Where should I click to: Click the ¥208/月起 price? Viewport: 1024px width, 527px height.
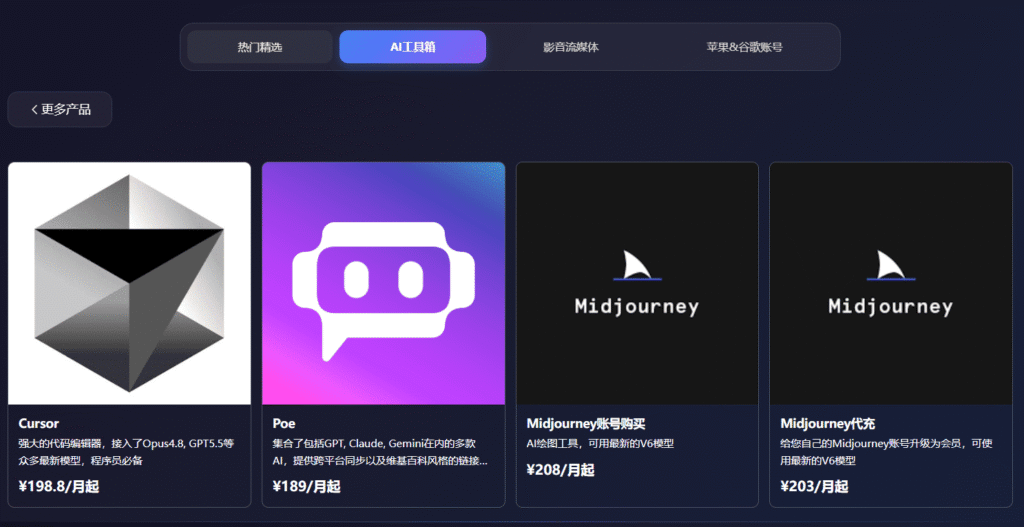pos(560,470)
